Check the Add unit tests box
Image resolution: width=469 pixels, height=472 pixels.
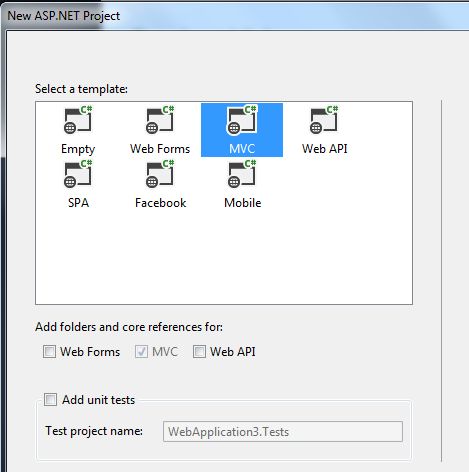pyautogui.click(x=50, y=399)
